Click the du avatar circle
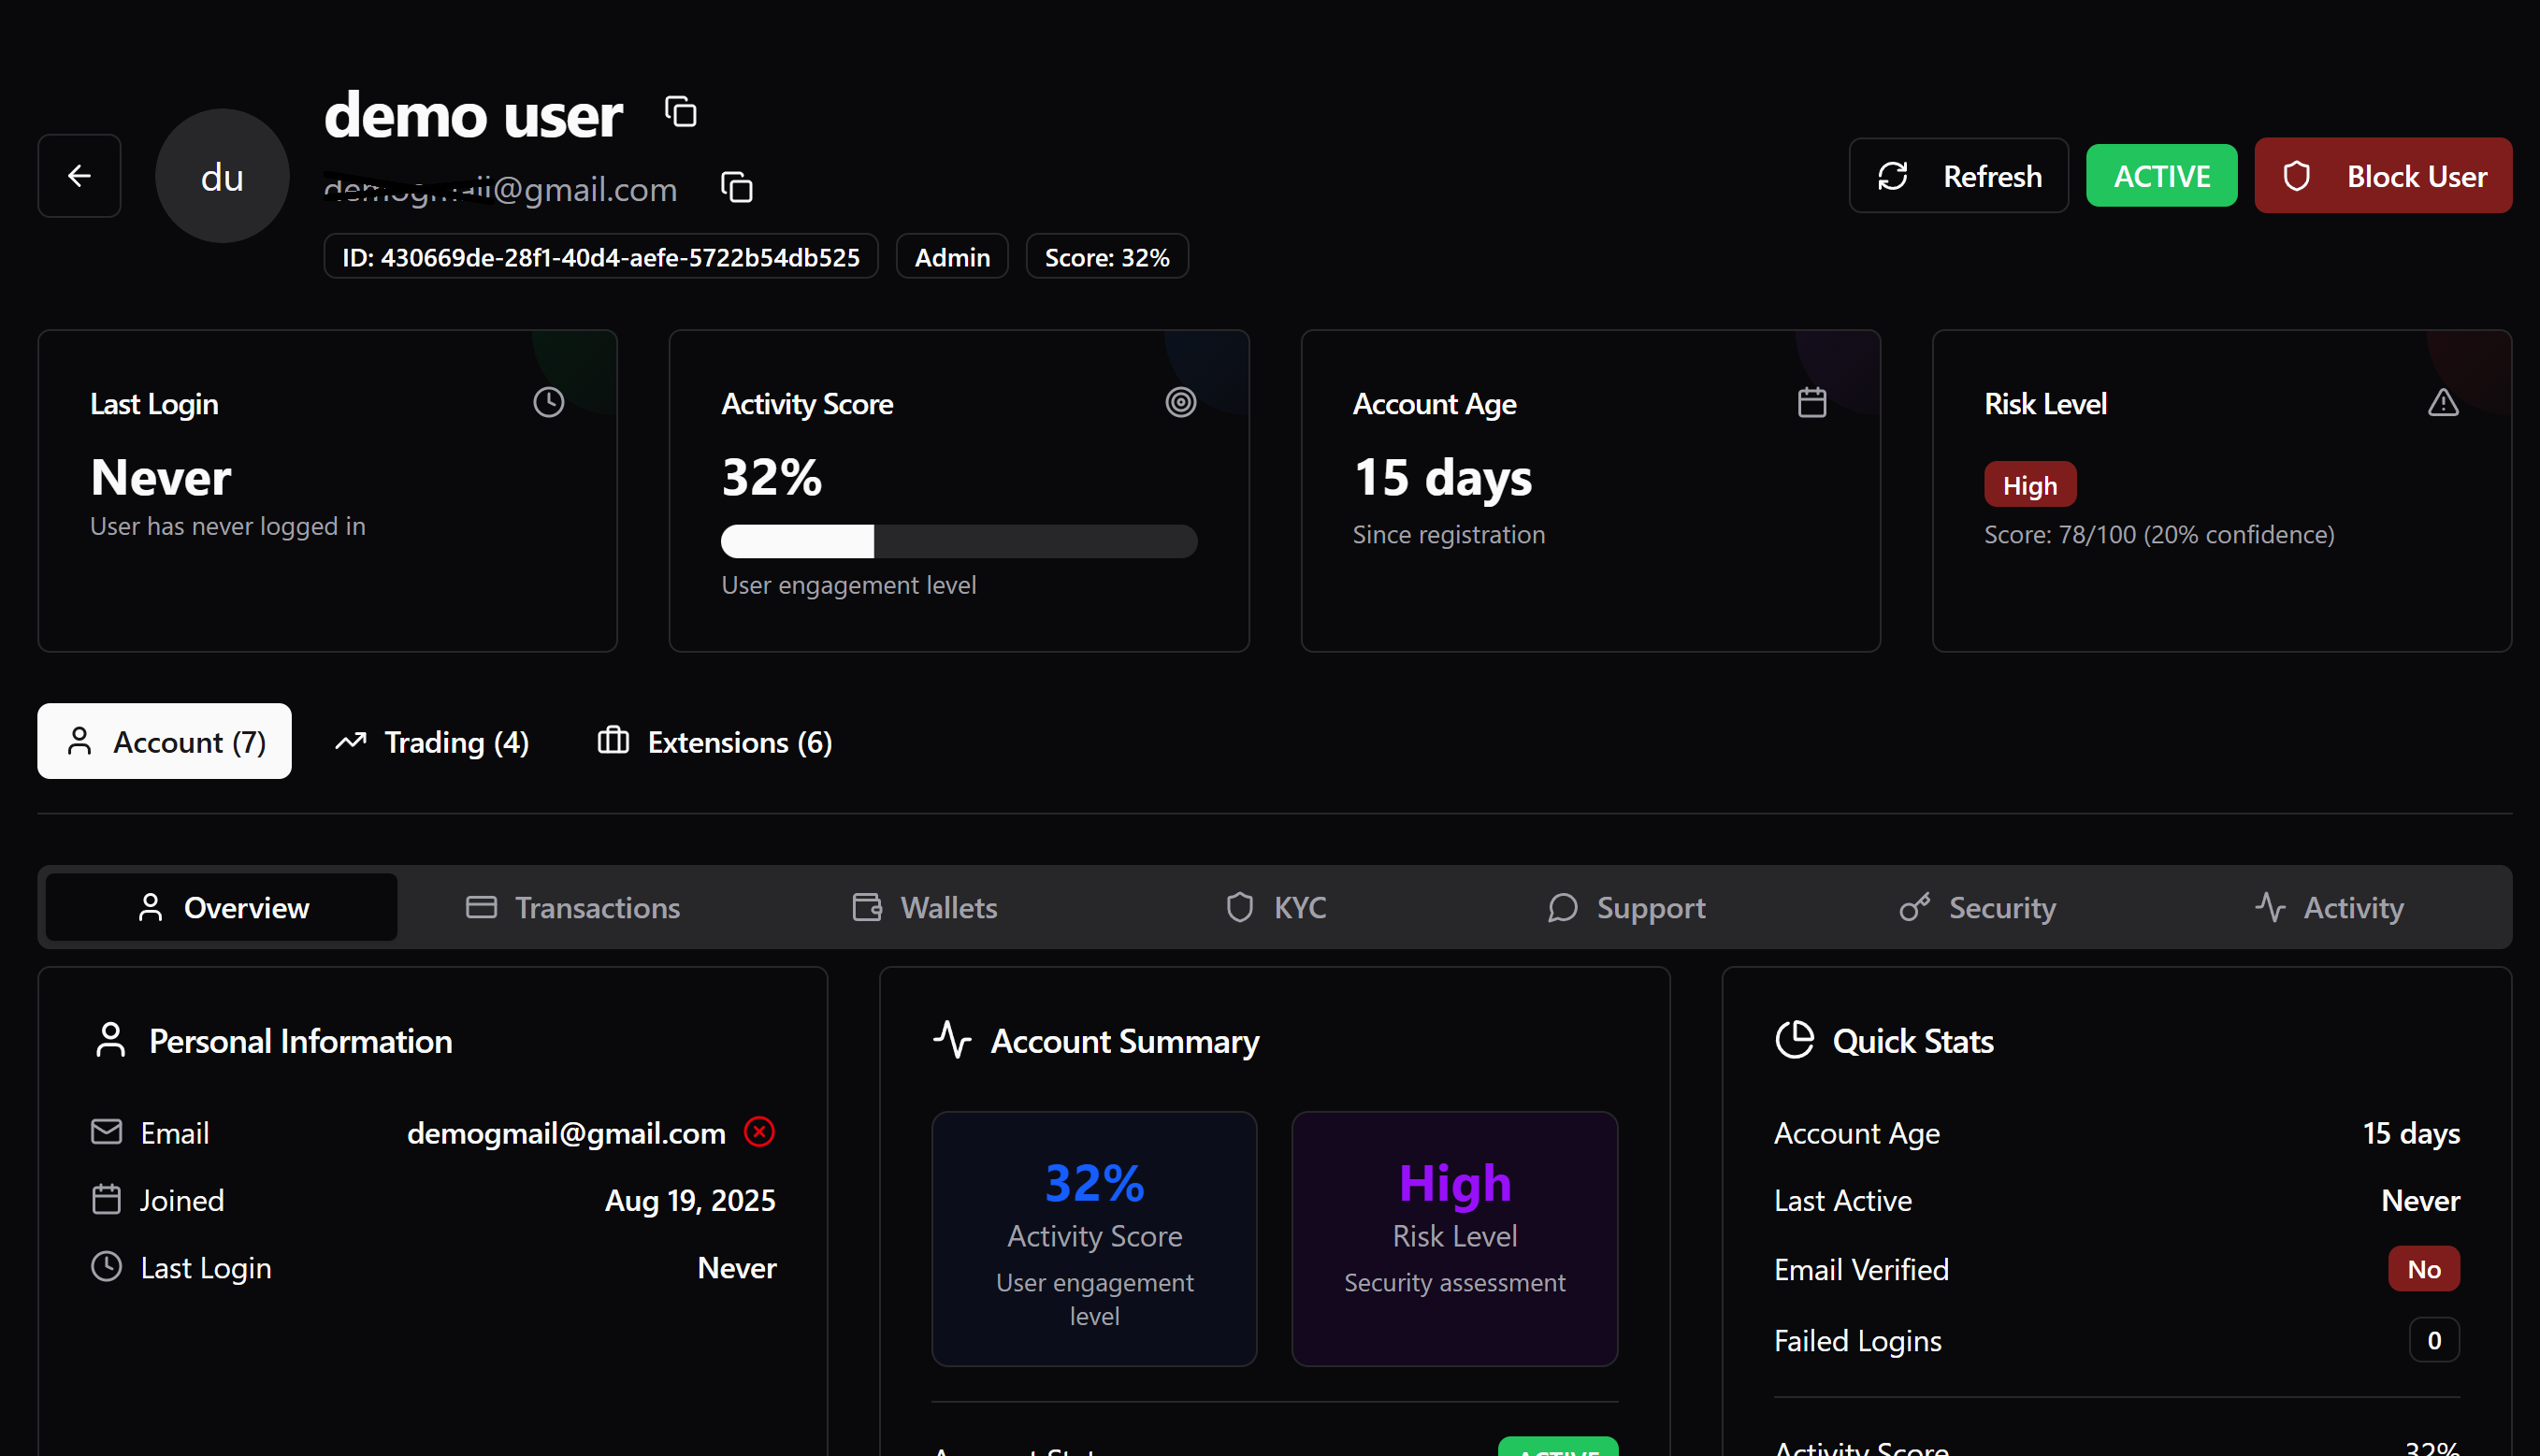The width and height of the screenshot is (2540, 1456). (x=222, y=176)
